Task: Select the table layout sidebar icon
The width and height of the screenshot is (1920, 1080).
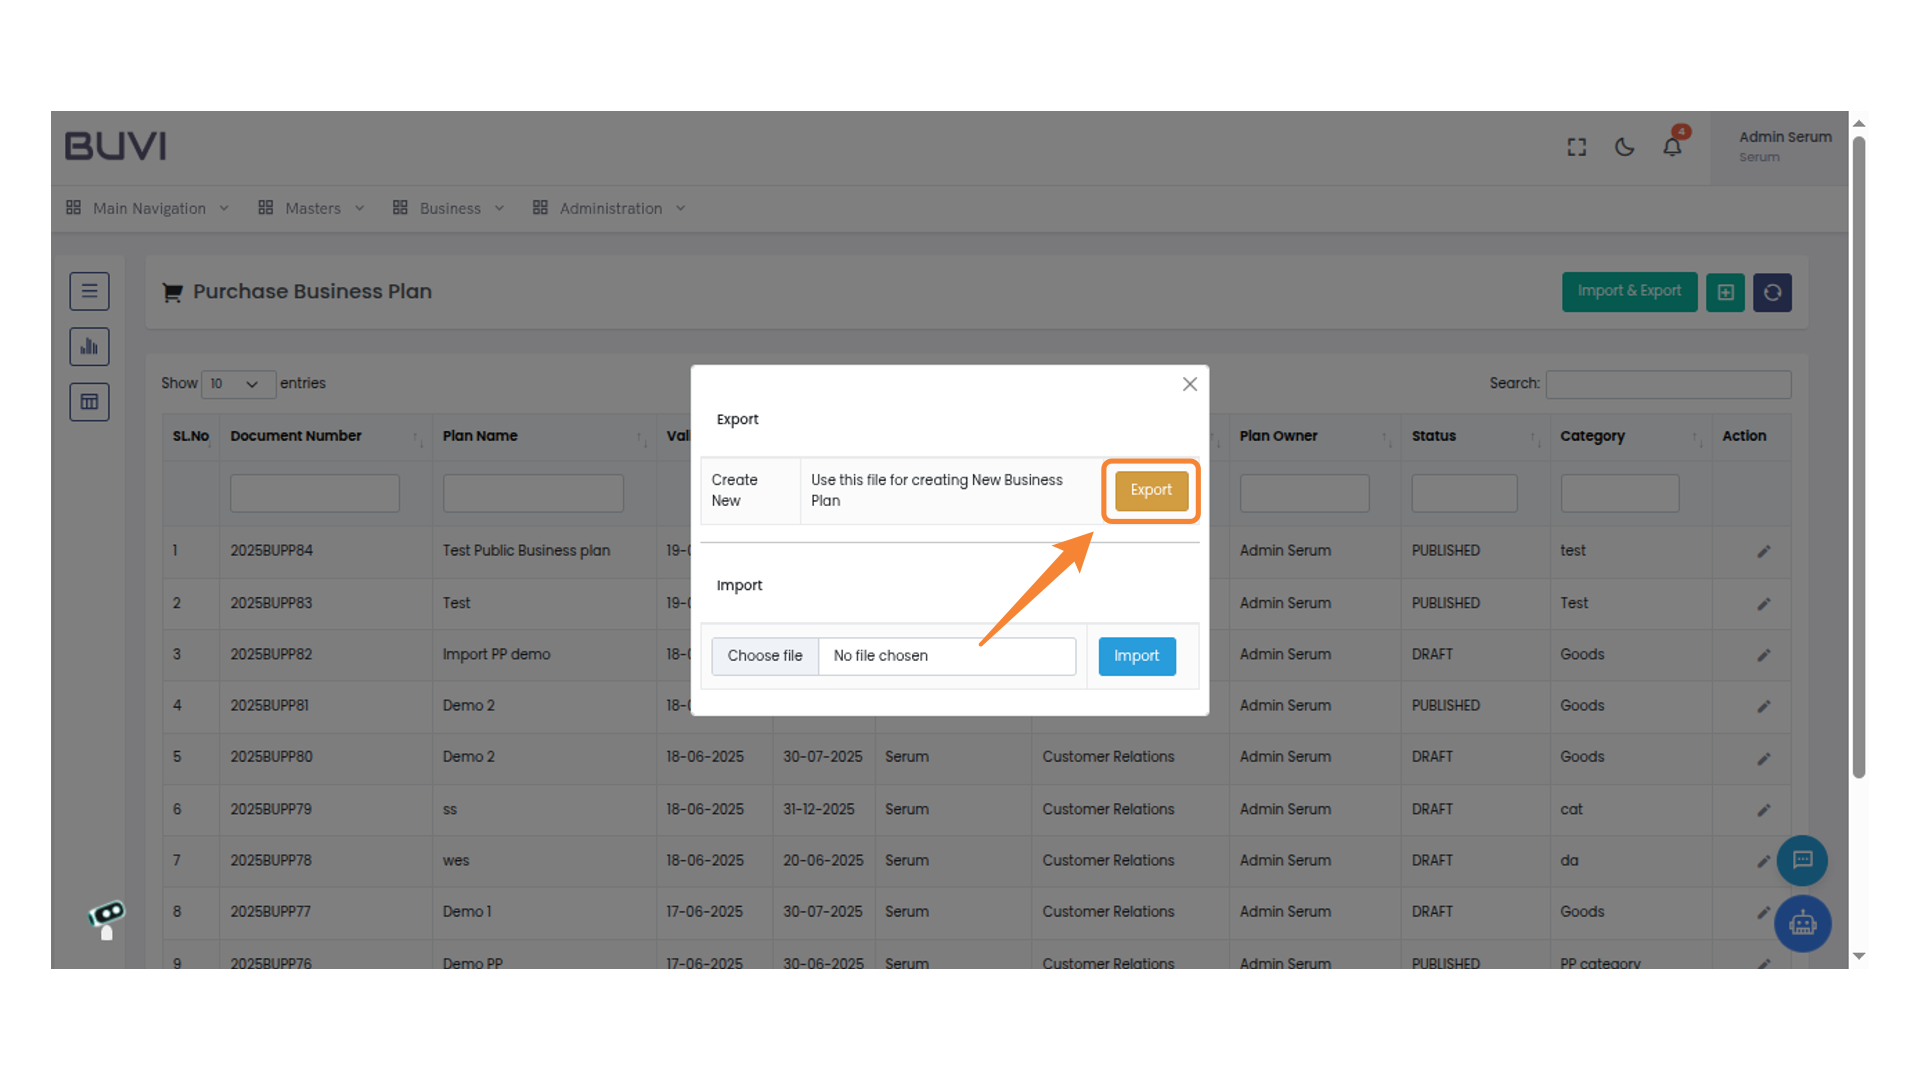Action: click(89, 402)
